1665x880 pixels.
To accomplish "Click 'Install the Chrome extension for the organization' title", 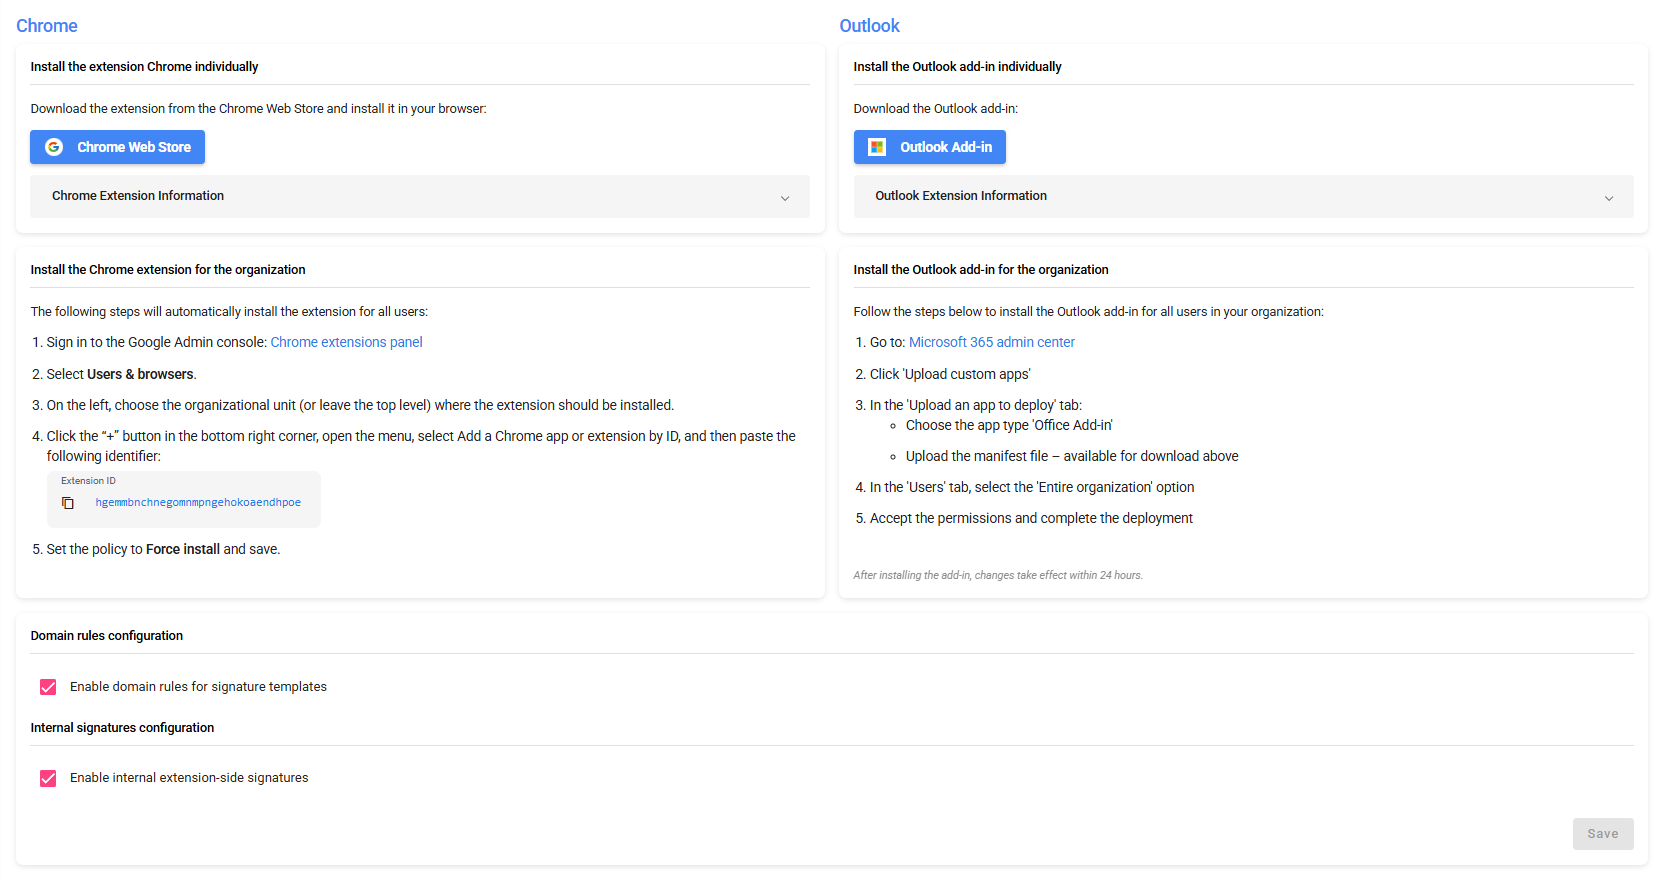I will point(168,270).
